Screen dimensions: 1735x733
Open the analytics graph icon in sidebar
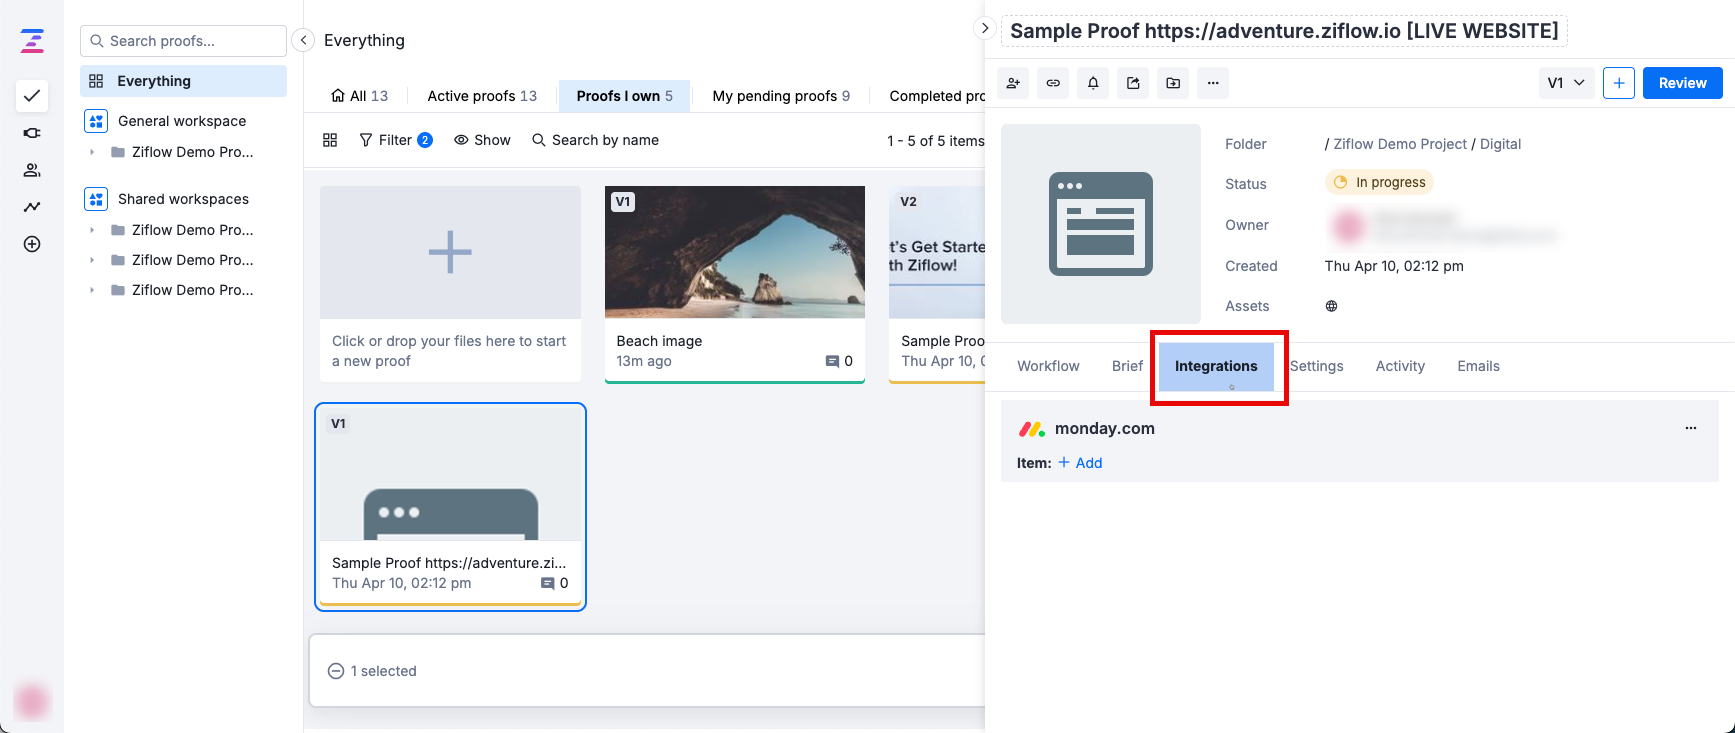(x=32, y=207)
